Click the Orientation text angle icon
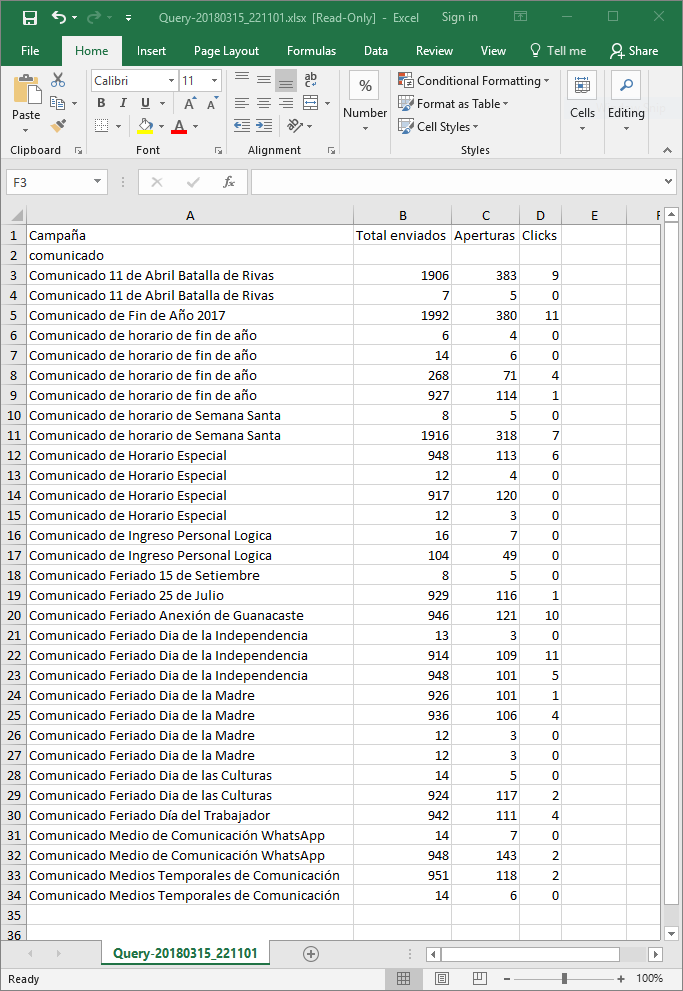Screen dimensions: 683x991 [294, 125]
